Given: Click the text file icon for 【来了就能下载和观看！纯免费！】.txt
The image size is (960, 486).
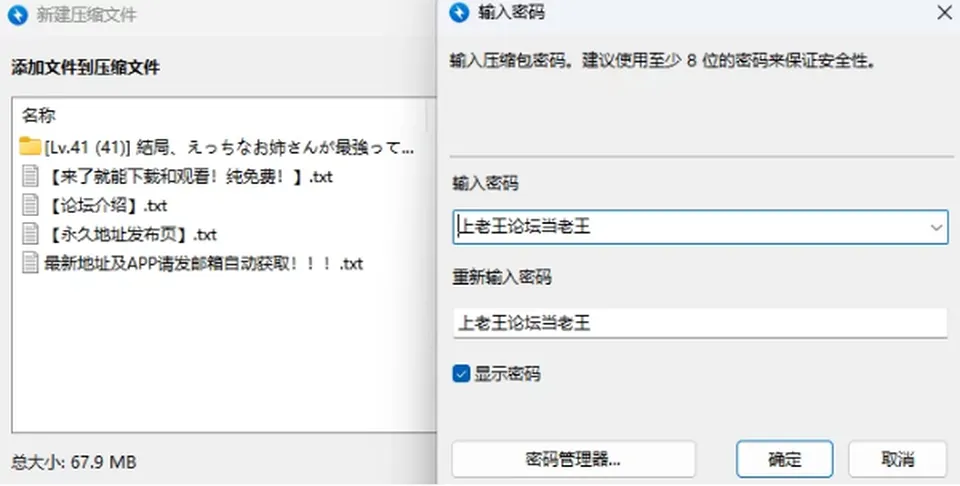Looking at the screenshot, I should [30, 176].
